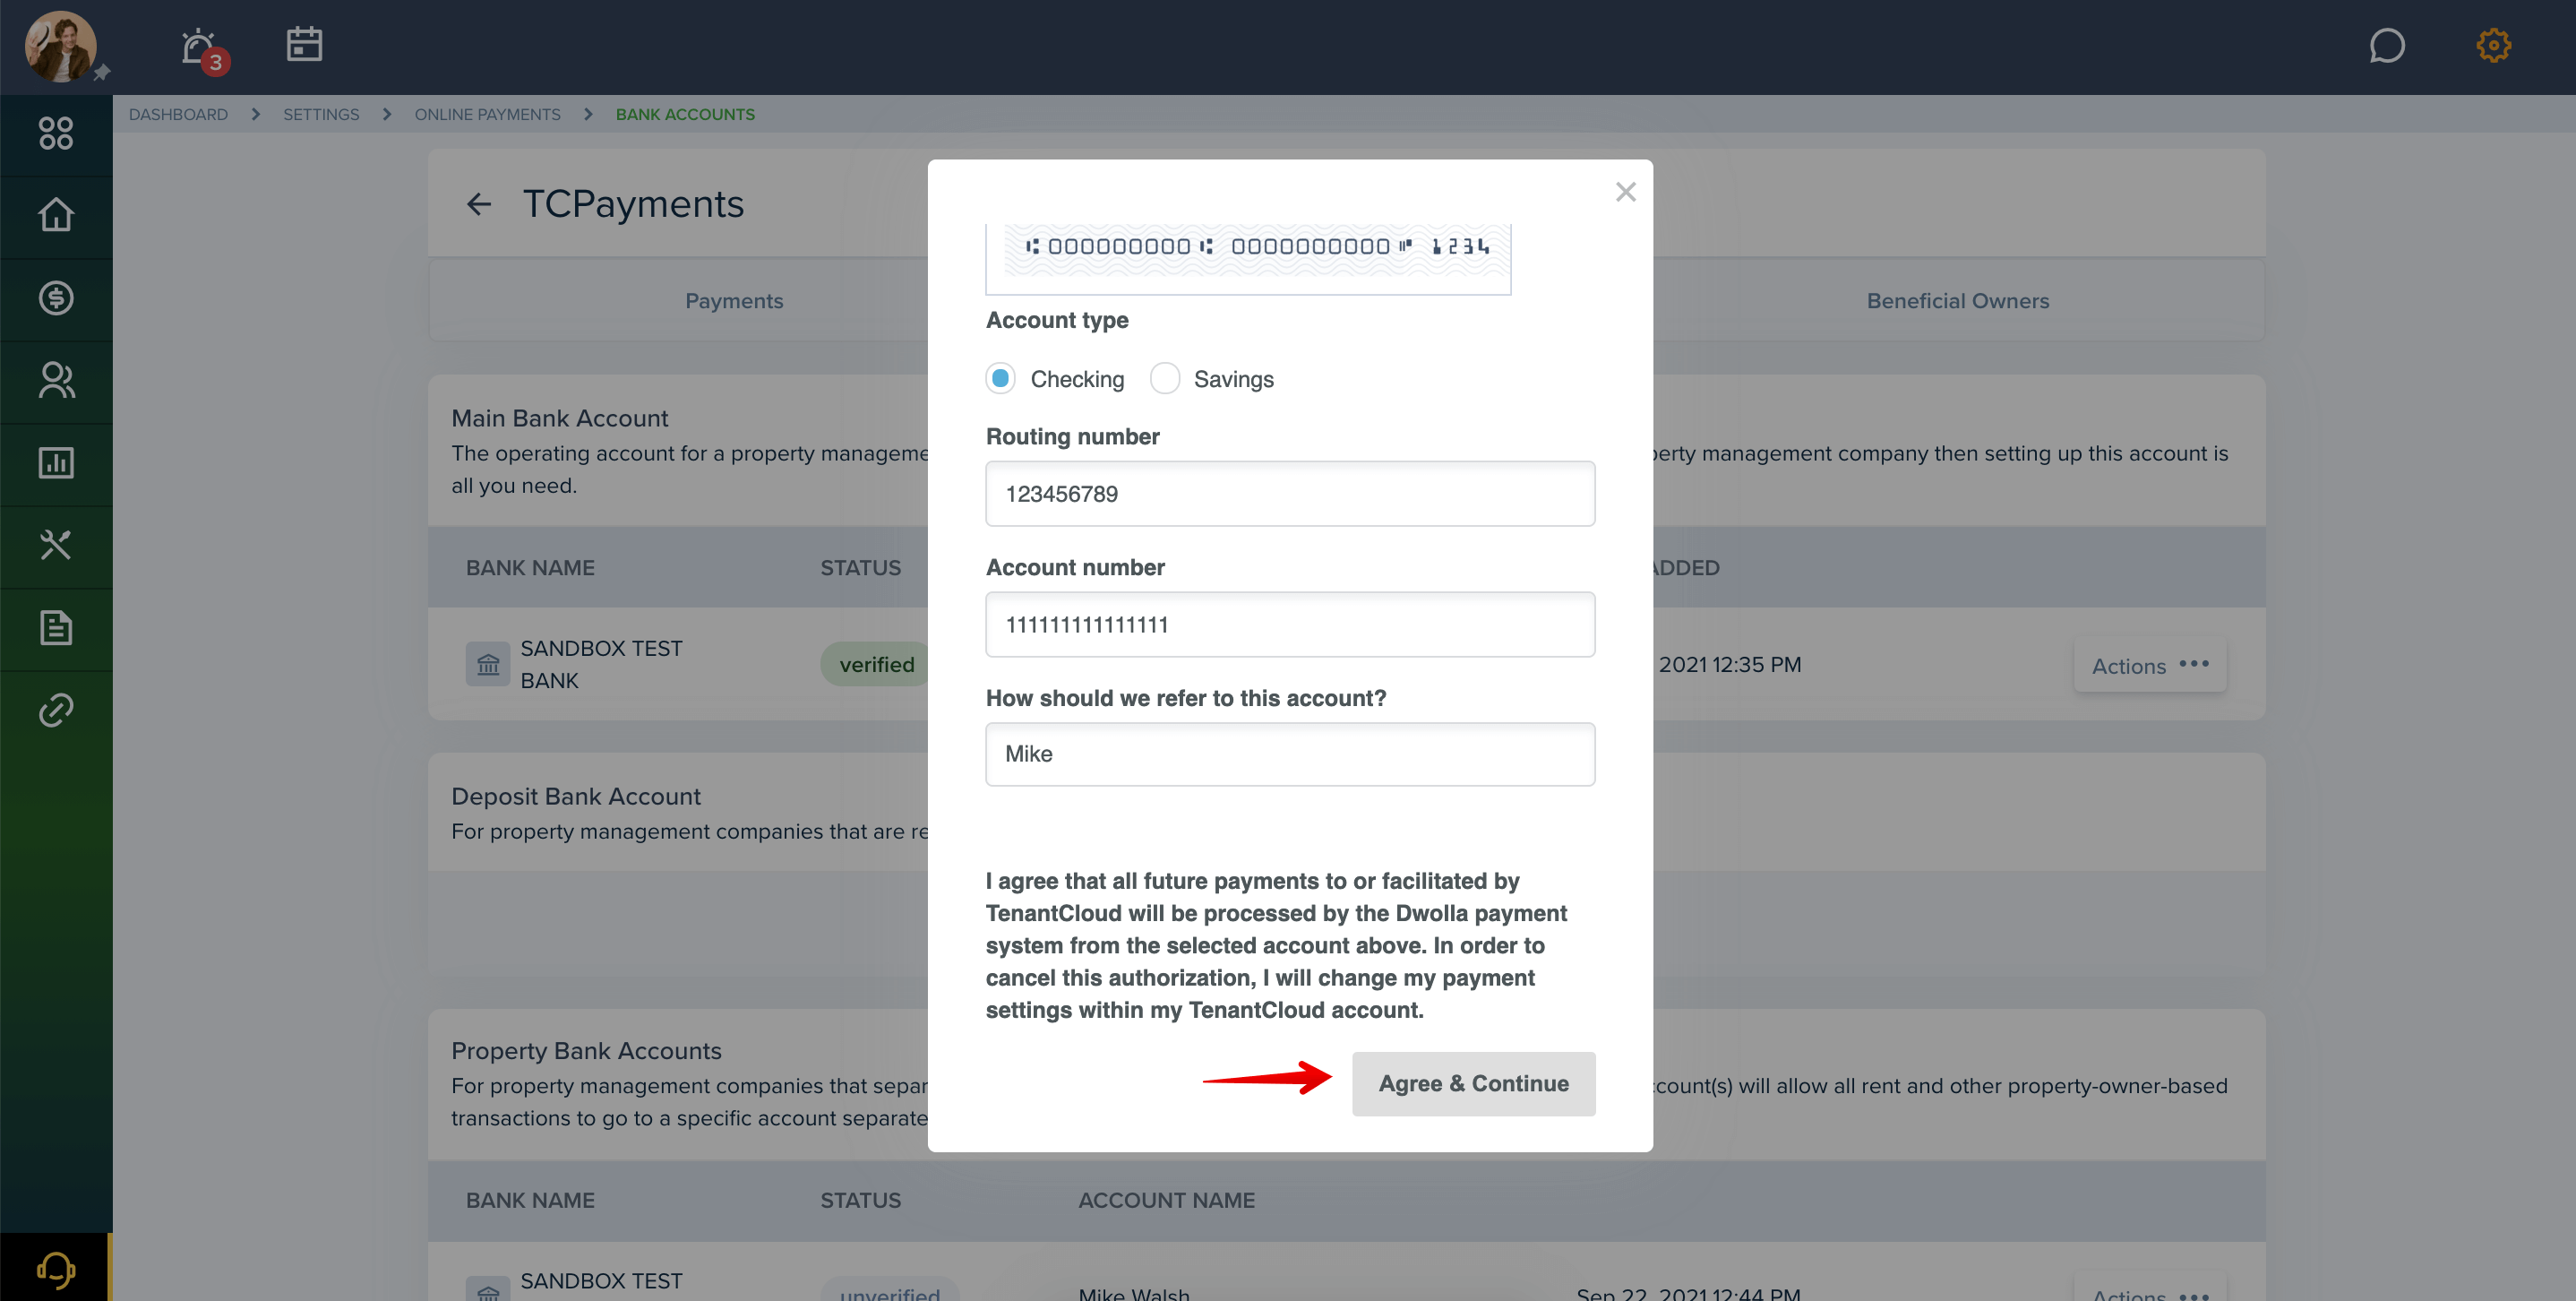The image size is (2576, 1301).
Task: Open the calendar icon in top bar
Action: pos(304,44)
